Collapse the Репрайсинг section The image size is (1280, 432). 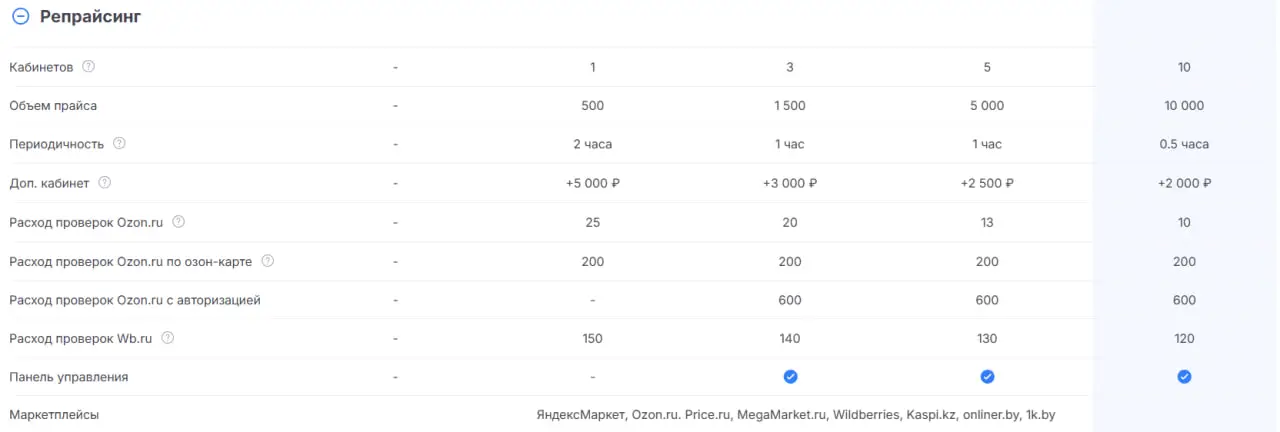pyautogui.click(x=20, y=17)
